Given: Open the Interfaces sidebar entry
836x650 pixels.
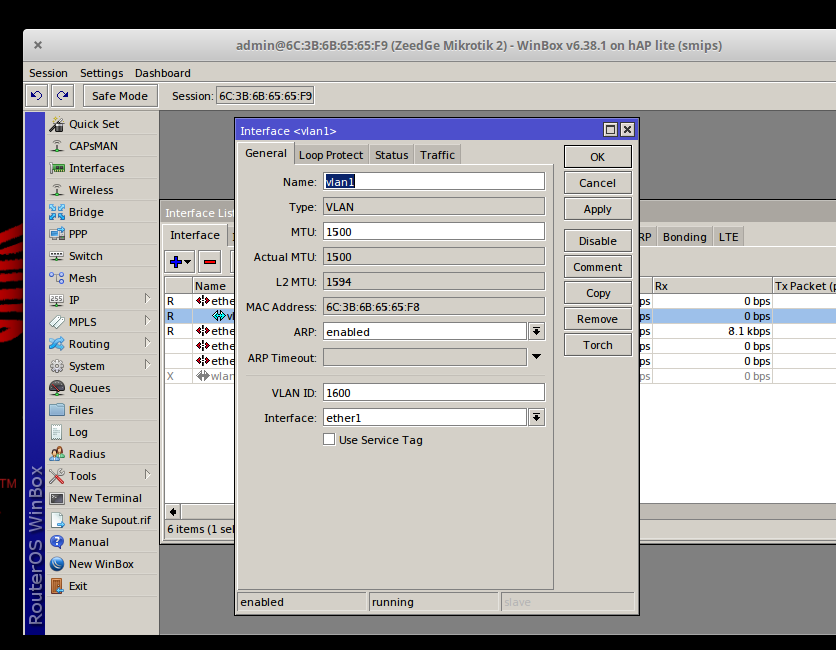Looking at the screenshot, I should [102, 168].
